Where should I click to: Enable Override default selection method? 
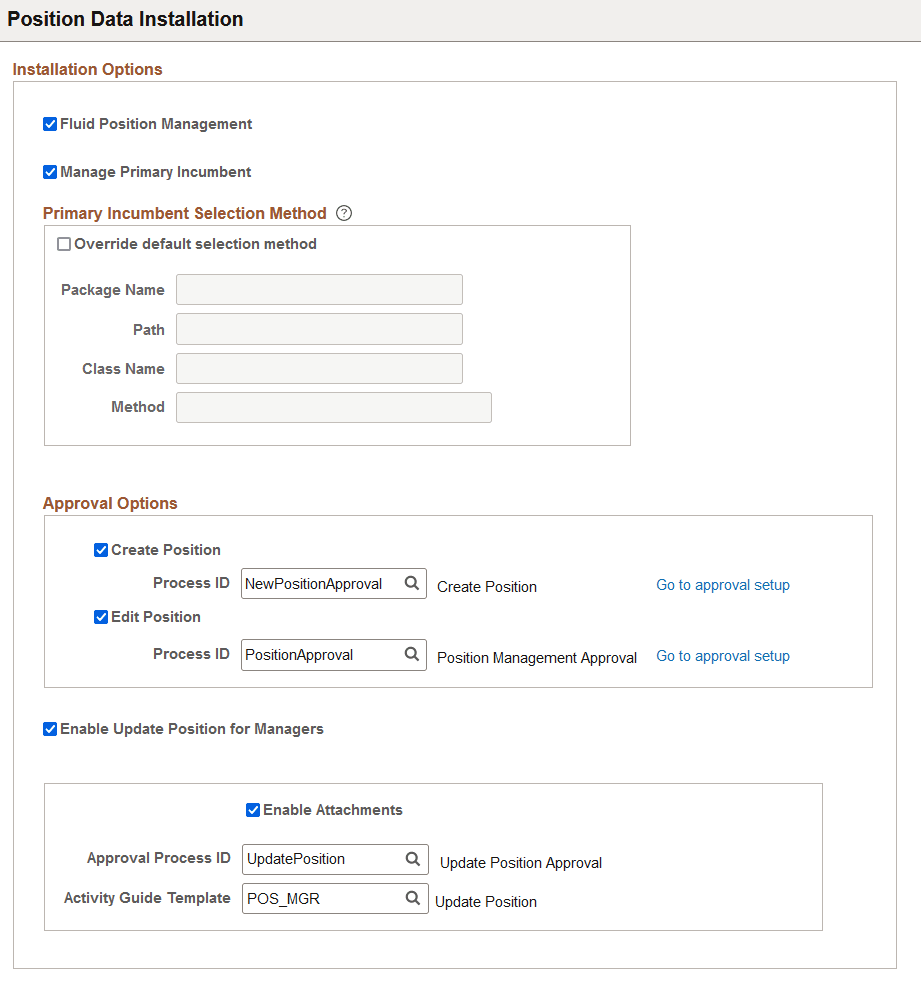(64, 243)
